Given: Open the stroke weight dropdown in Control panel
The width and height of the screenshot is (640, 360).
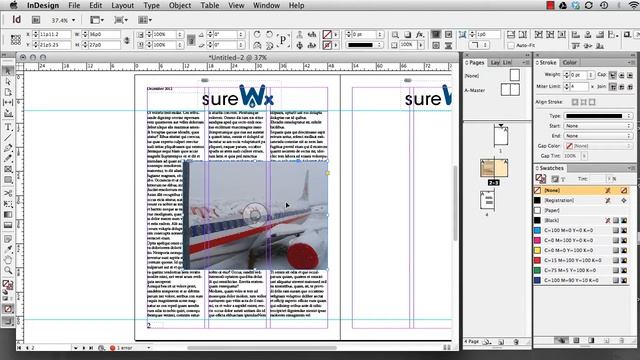Looking at the screenshot, I should (x=380, y=35).
